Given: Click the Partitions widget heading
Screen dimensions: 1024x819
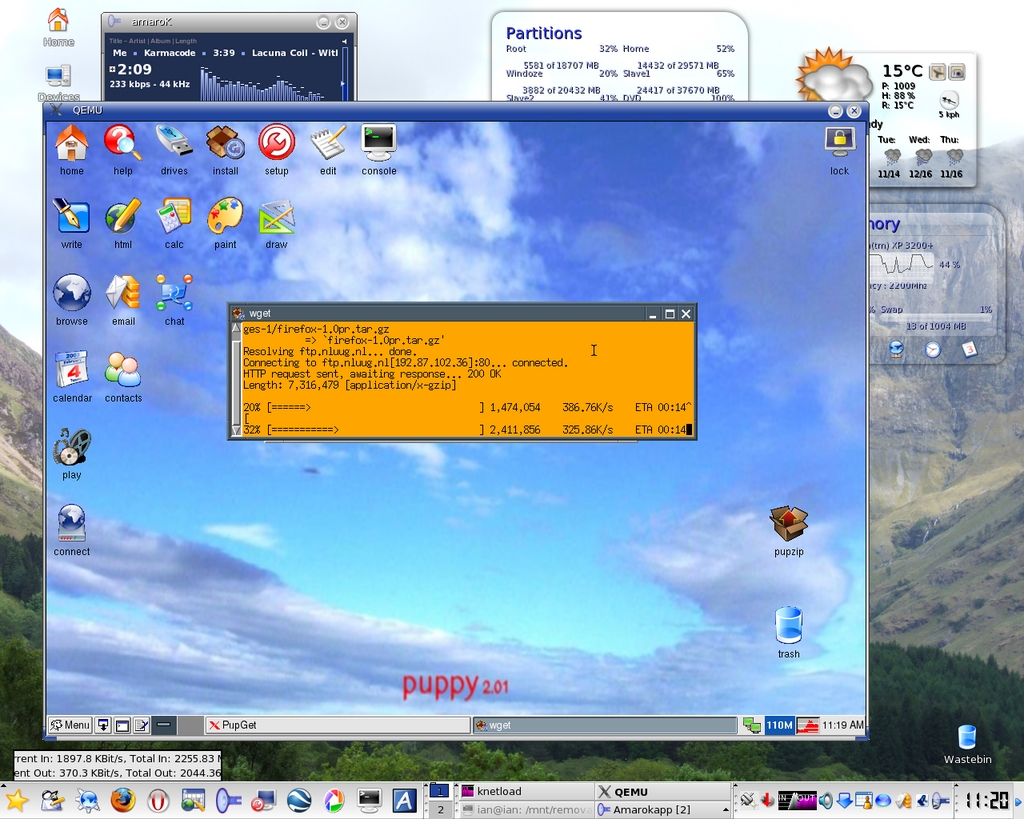Looking at the screenshot, I should pyautogui.click(x=543, y=33).
